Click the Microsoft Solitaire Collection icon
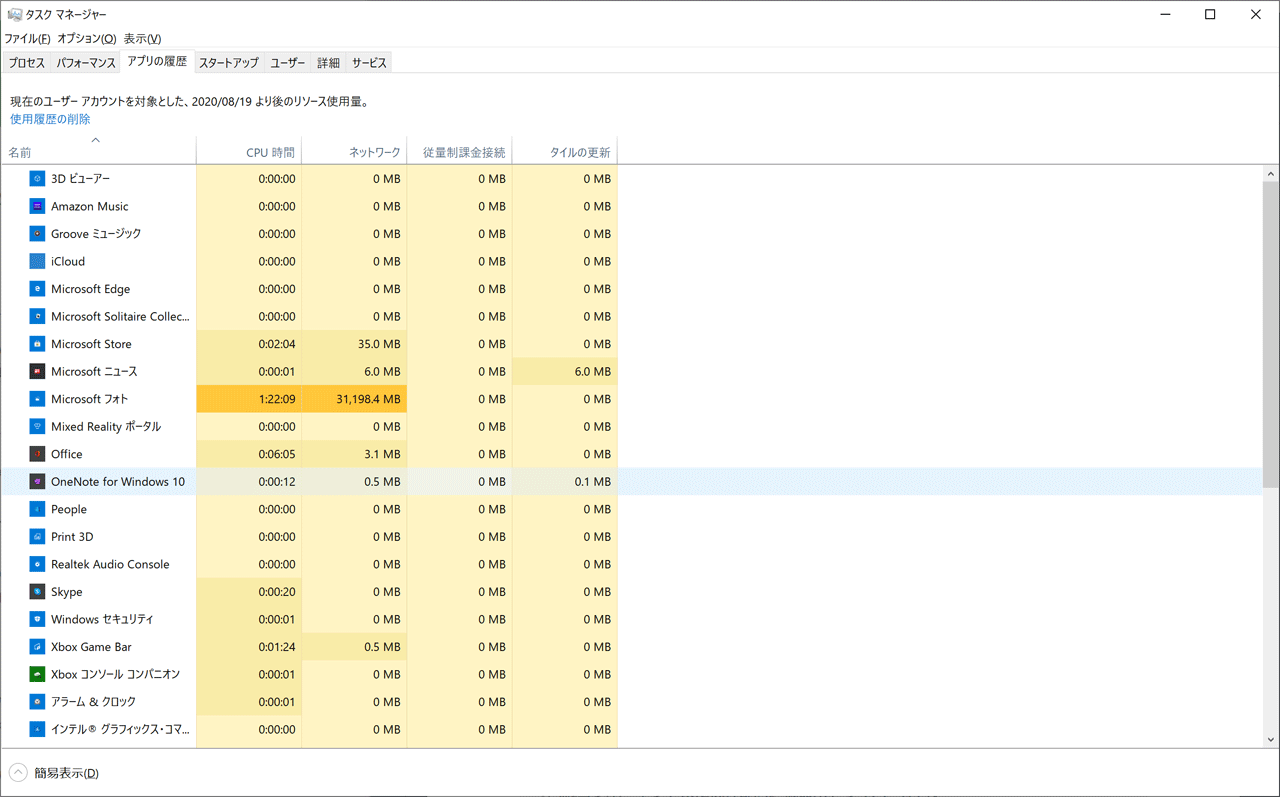 pyautogui.click(x=37, y=316)
